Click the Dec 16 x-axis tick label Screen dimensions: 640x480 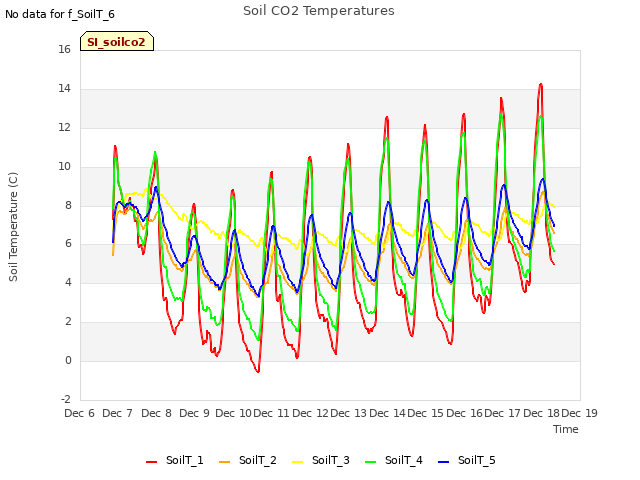pyautogui.click(x=464, y=413)
